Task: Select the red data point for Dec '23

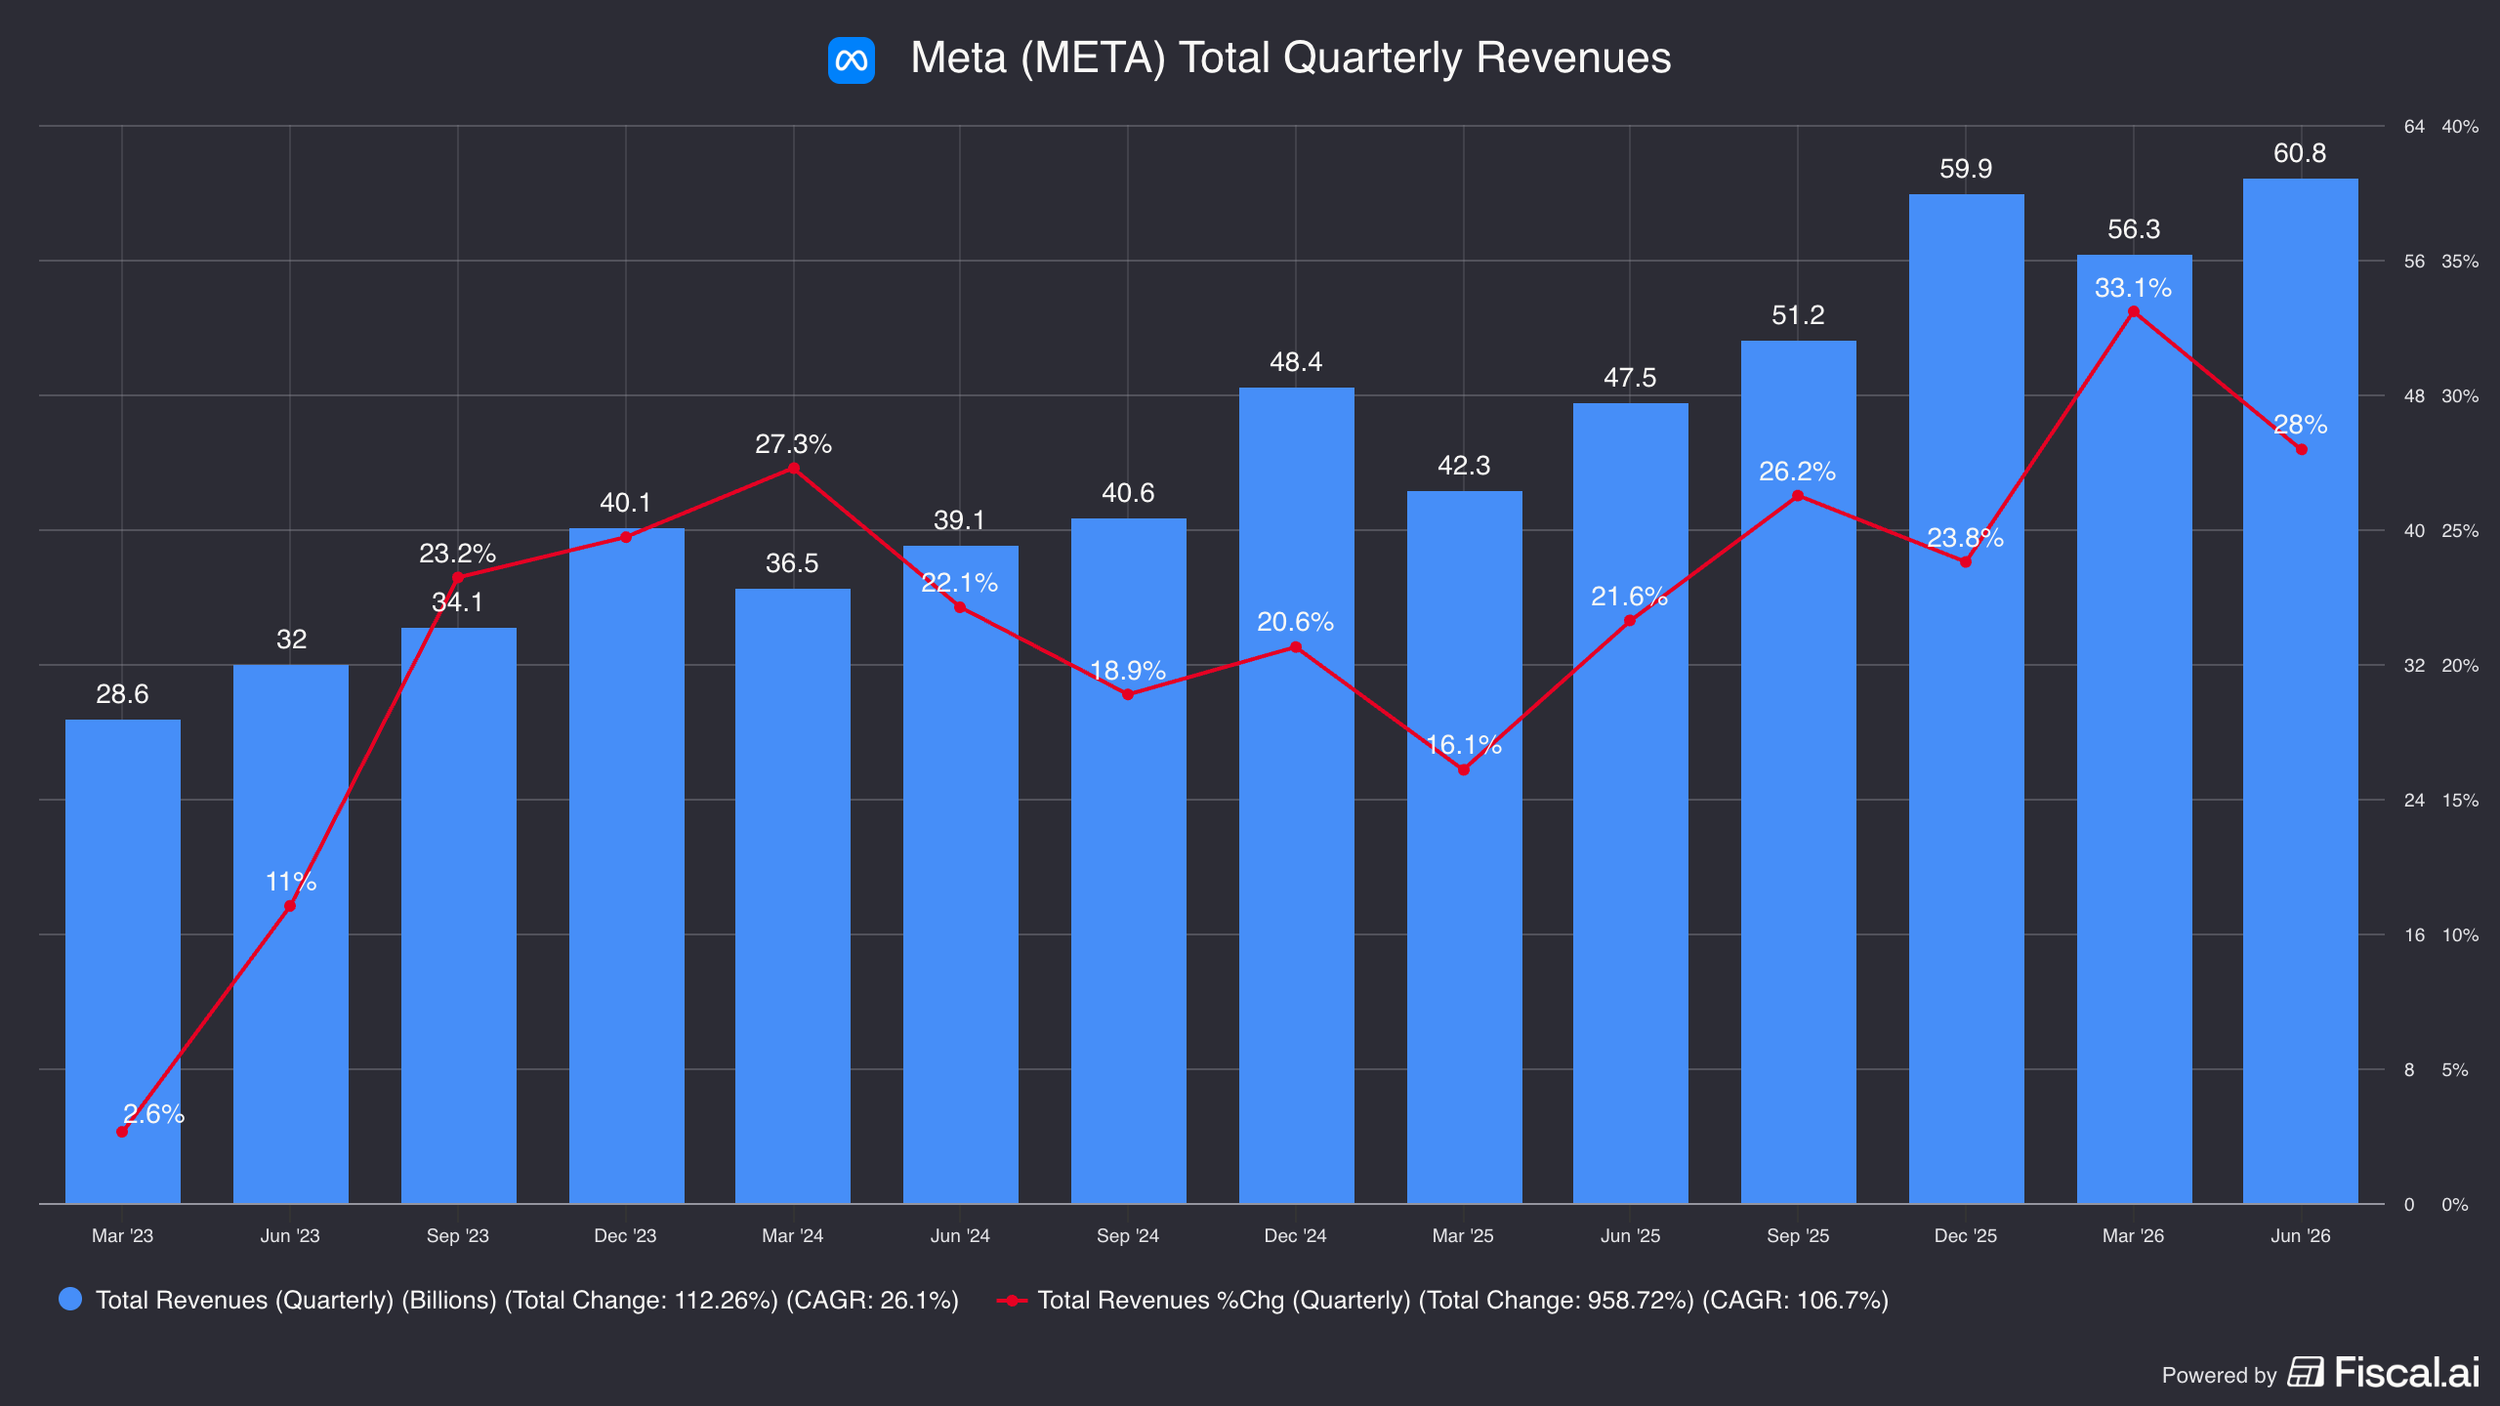Action: tap(626, 537)
